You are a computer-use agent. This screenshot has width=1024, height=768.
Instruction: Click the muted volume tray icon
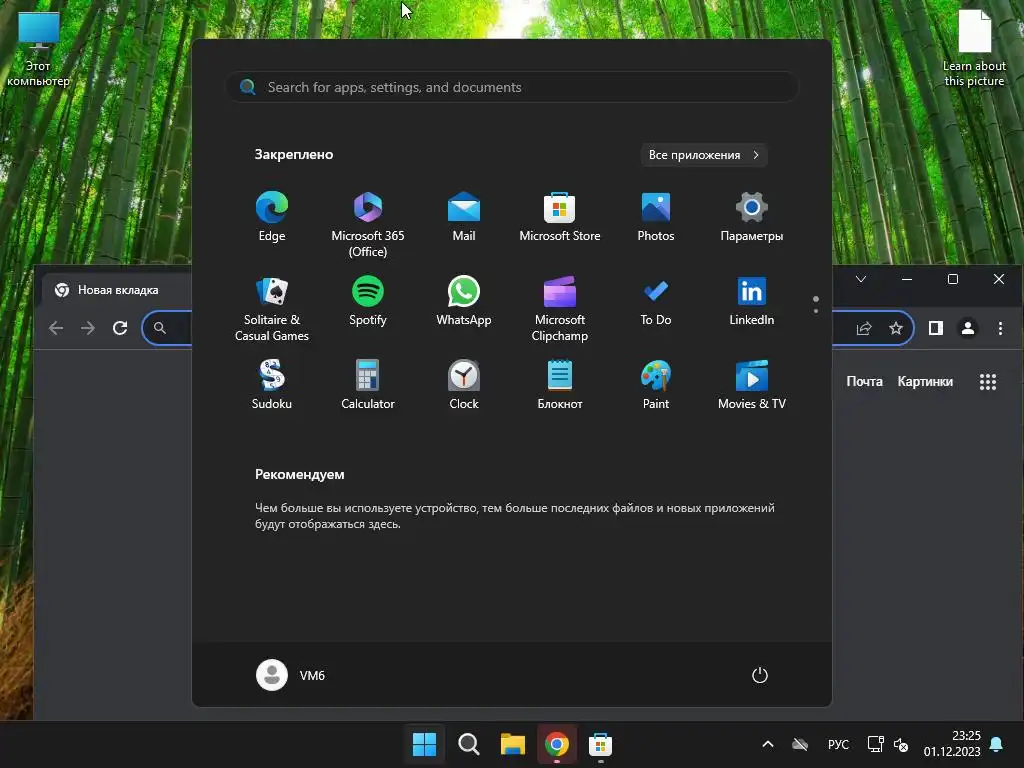click(901, 744)
